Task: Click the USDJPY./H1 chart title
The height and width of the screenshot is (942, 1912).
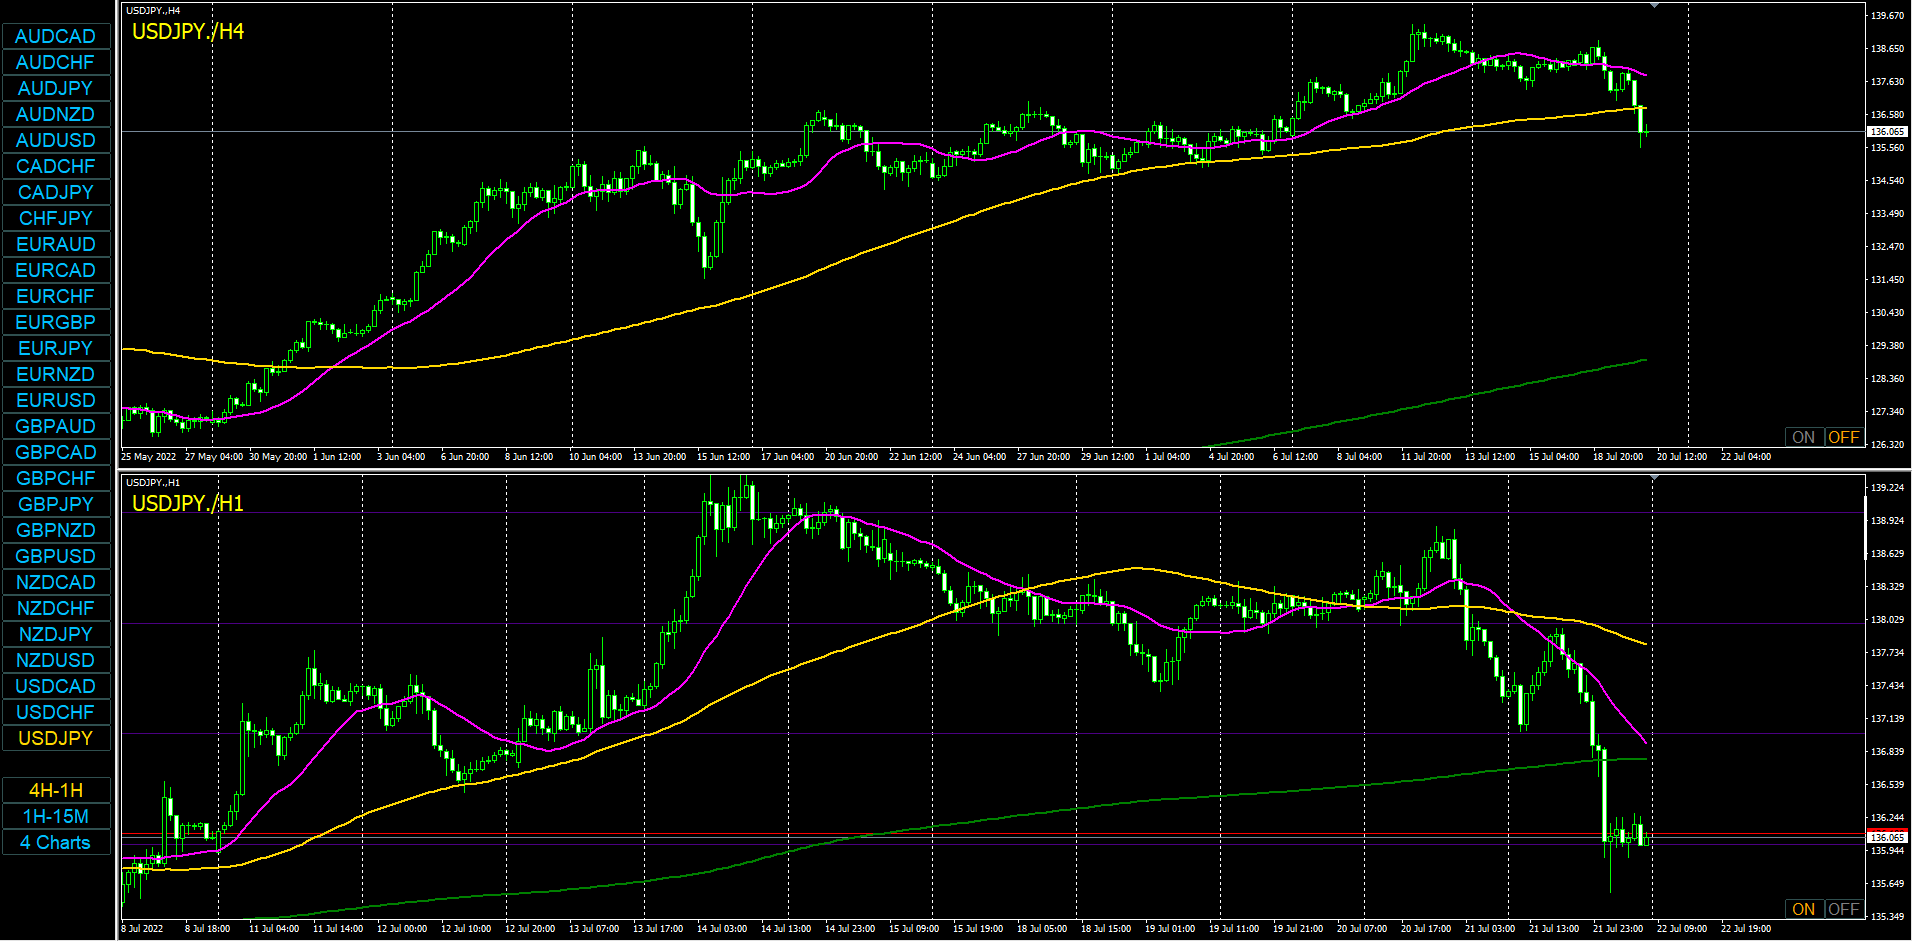Action: click(188, 503)
